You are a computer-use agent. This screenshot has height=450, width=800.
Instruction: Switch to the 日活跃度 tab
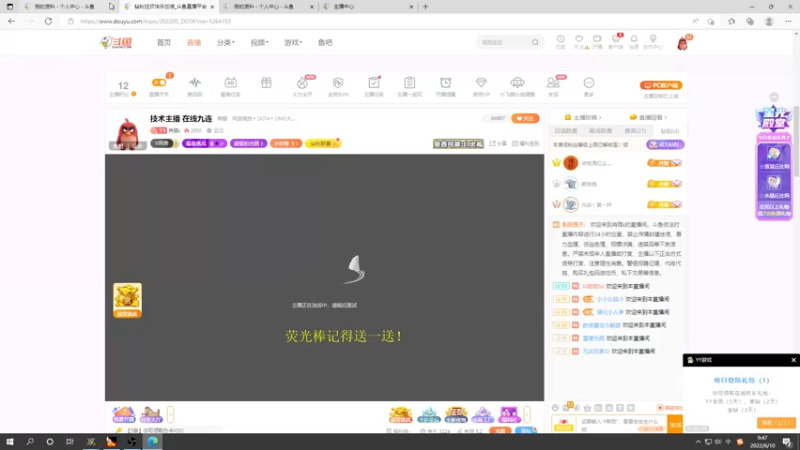click(566, 131)
